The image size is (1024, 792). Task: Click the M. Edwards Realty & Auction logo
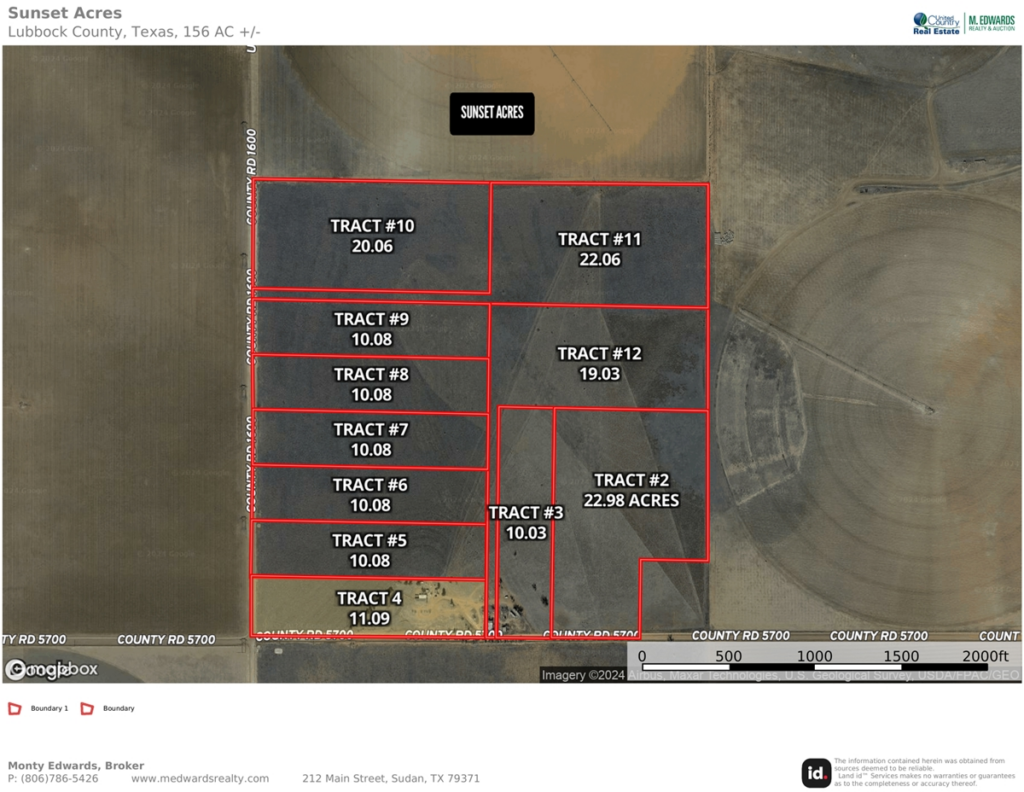coord(990,22)
